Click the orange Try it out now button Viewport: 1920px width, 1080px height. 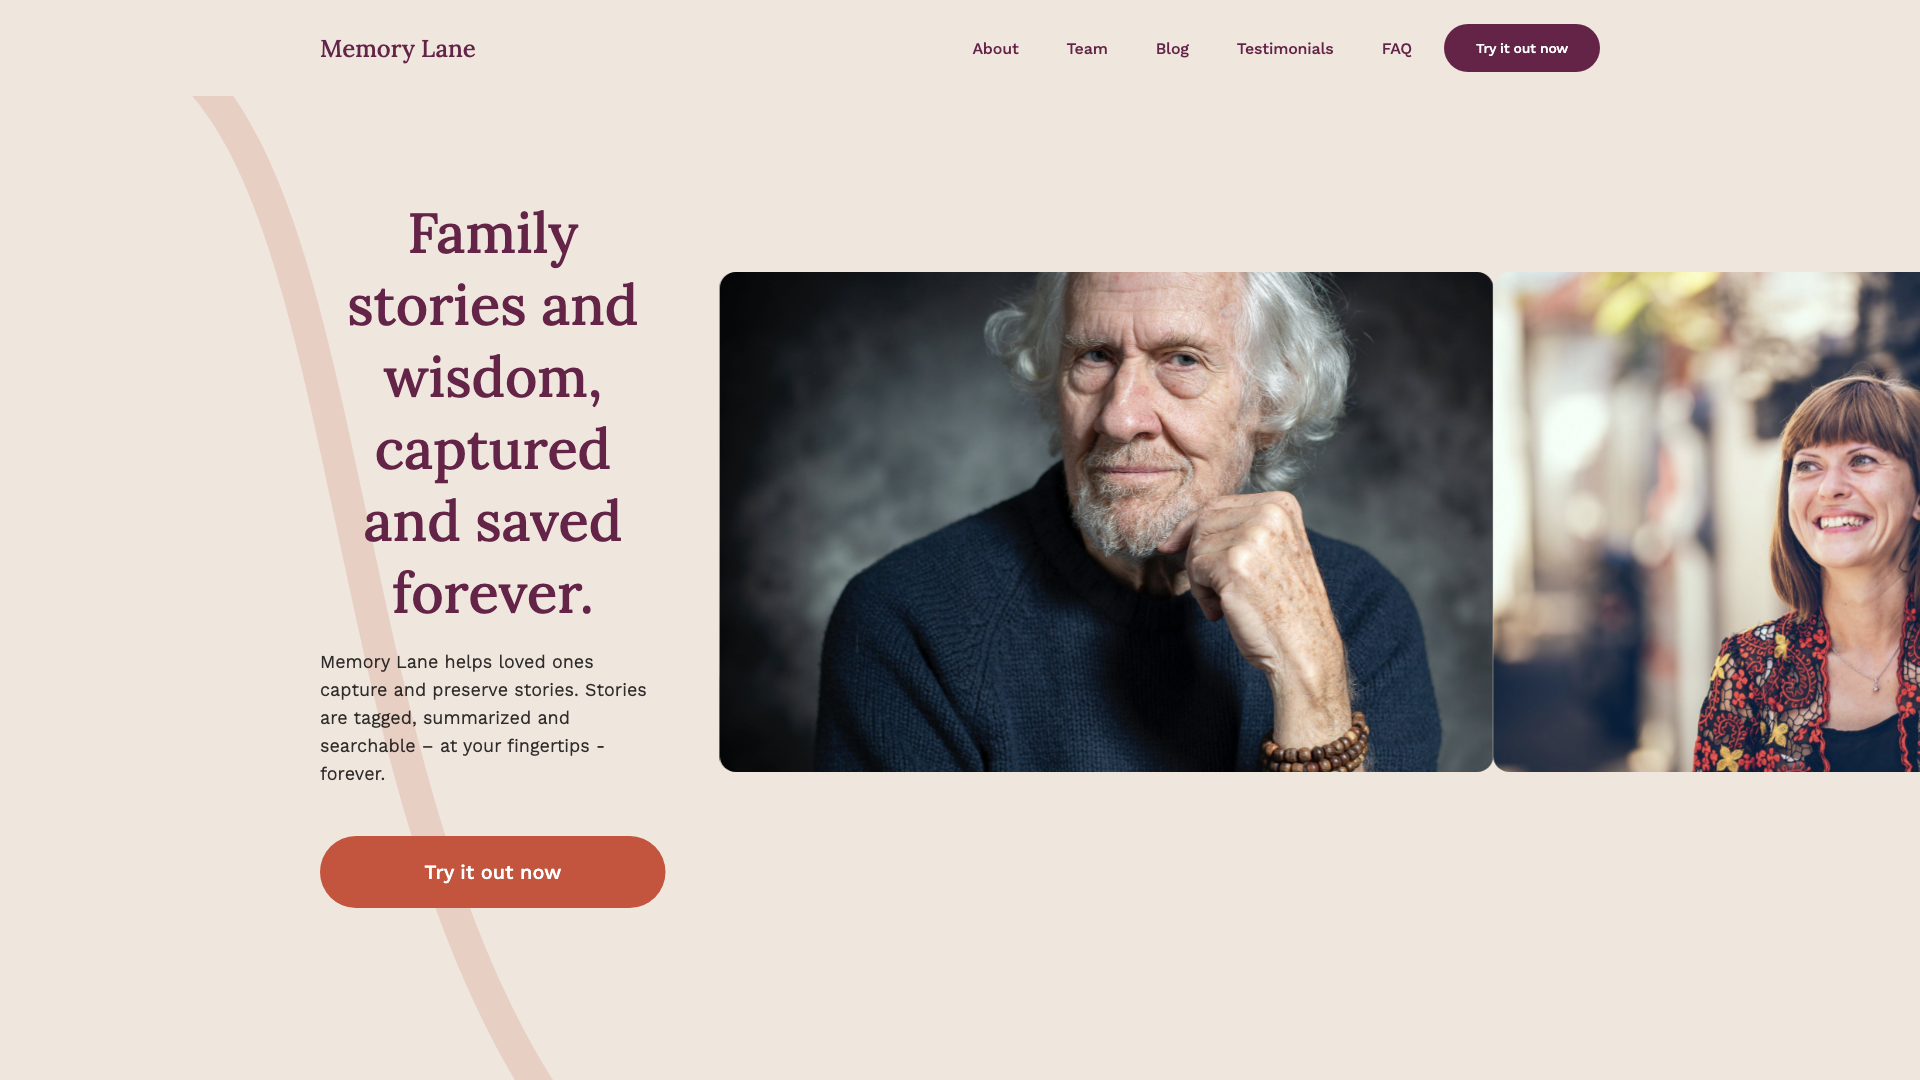coord(492,872)
